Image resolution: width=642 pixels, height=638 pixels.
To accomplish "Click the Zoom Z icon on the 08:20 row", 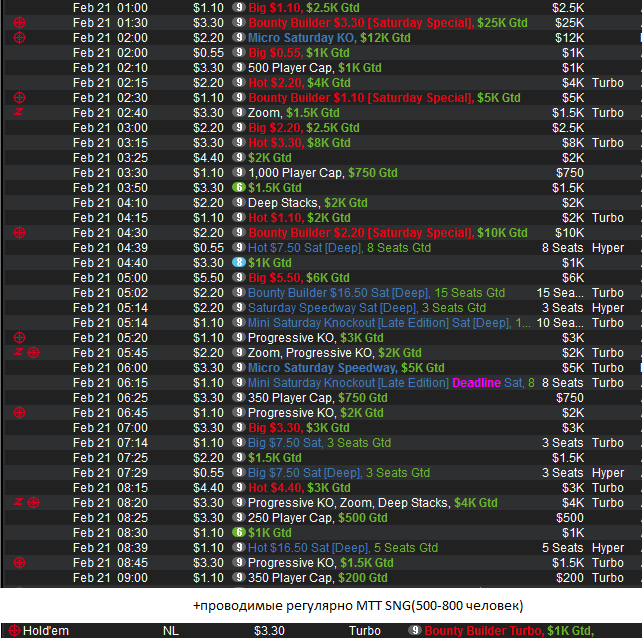I will 18,502.
